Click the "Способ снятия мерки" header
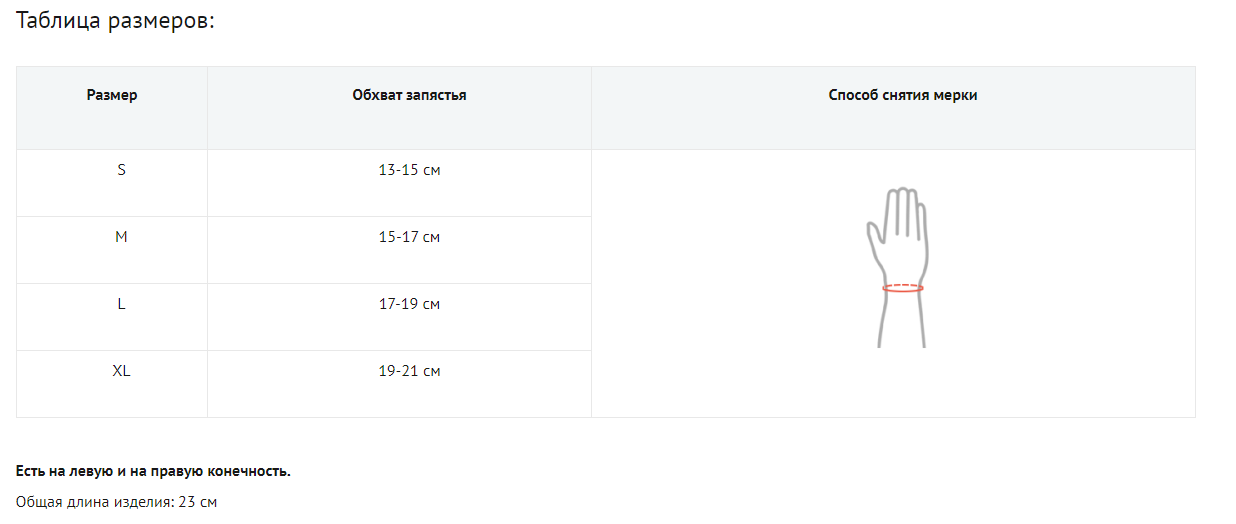This screenshot has height=524, width=1236. coord(903,96)
